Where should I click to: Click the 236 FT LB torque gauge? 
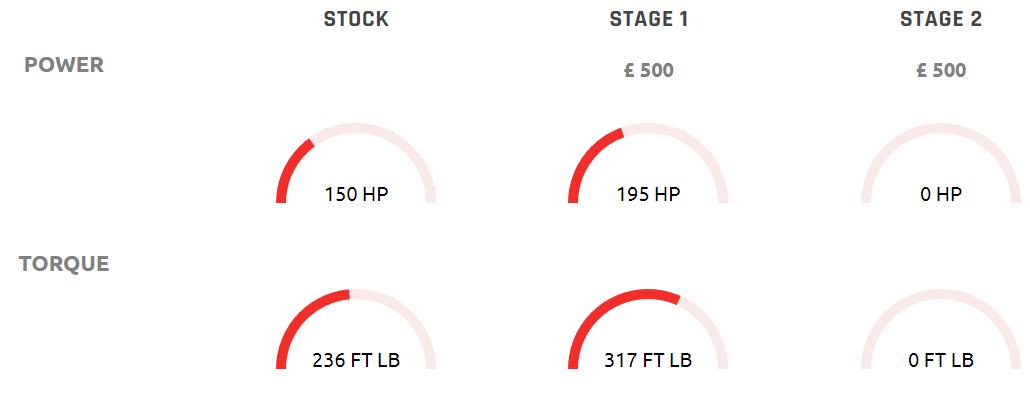tap(356, 328)
